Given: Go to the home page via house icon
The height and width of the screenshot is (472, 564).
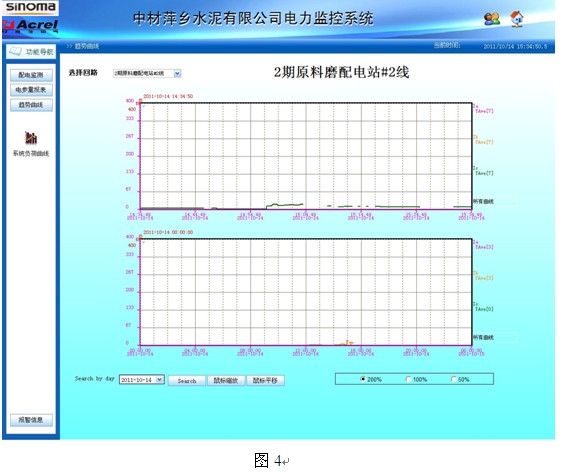Looking at the screenshot, I should [517, 19].
